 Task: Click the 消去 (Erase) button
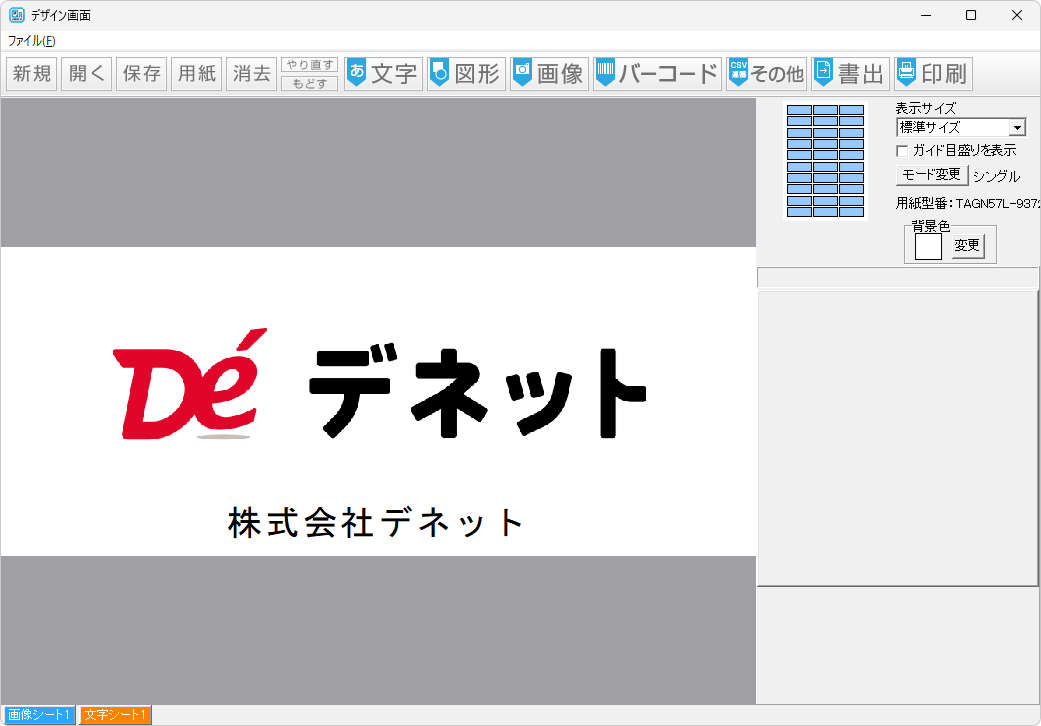coord(252,73)
